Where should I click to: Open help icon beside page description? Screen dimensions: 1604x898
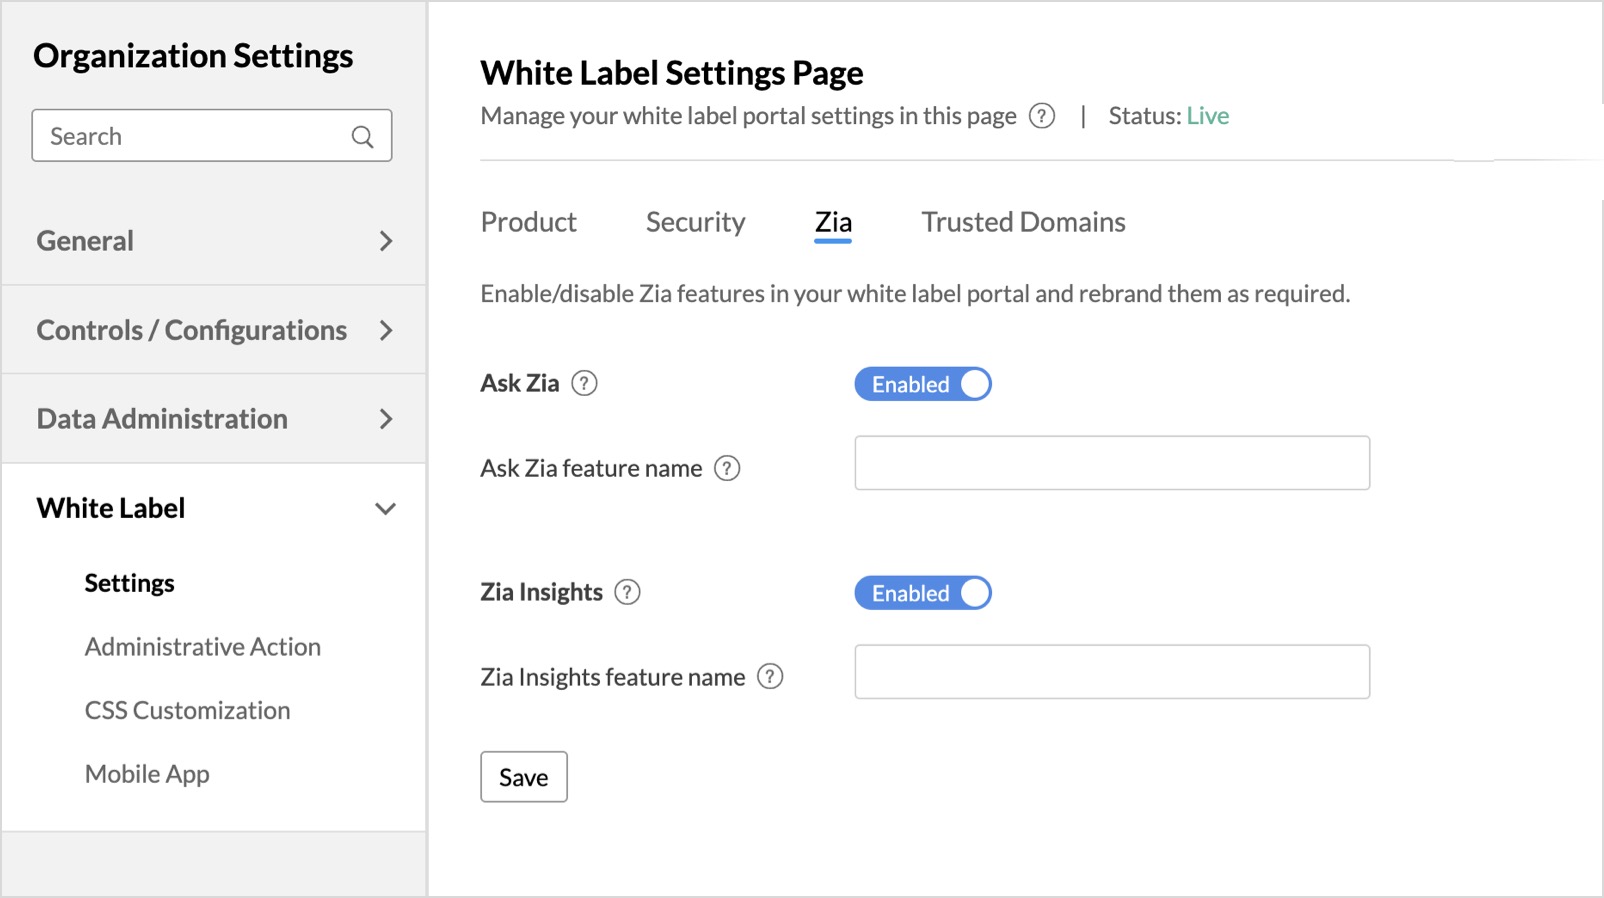pos(1042,116)
